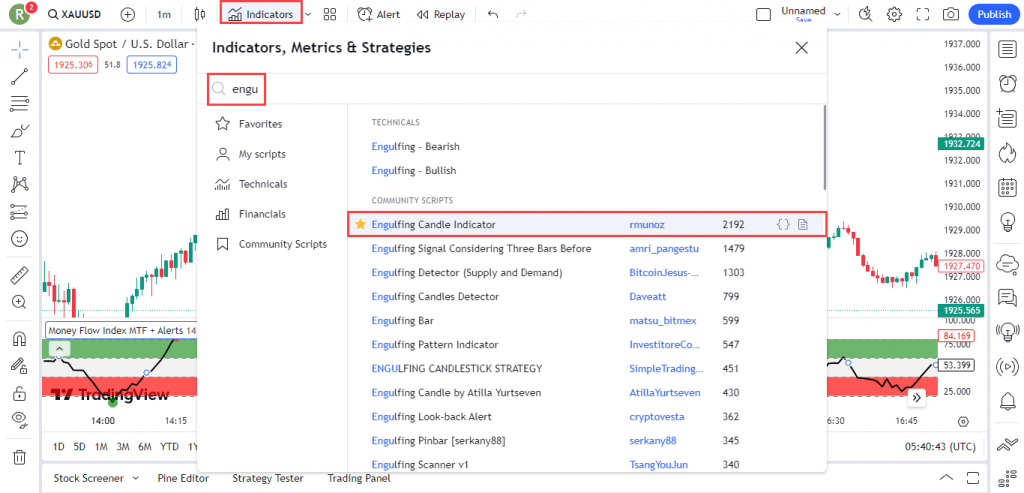The width and height of the screenshot is (1024, 493).
Task: Expand the Stock Screener dropdown
Action: pyautogui.click(x=137, y=478)
